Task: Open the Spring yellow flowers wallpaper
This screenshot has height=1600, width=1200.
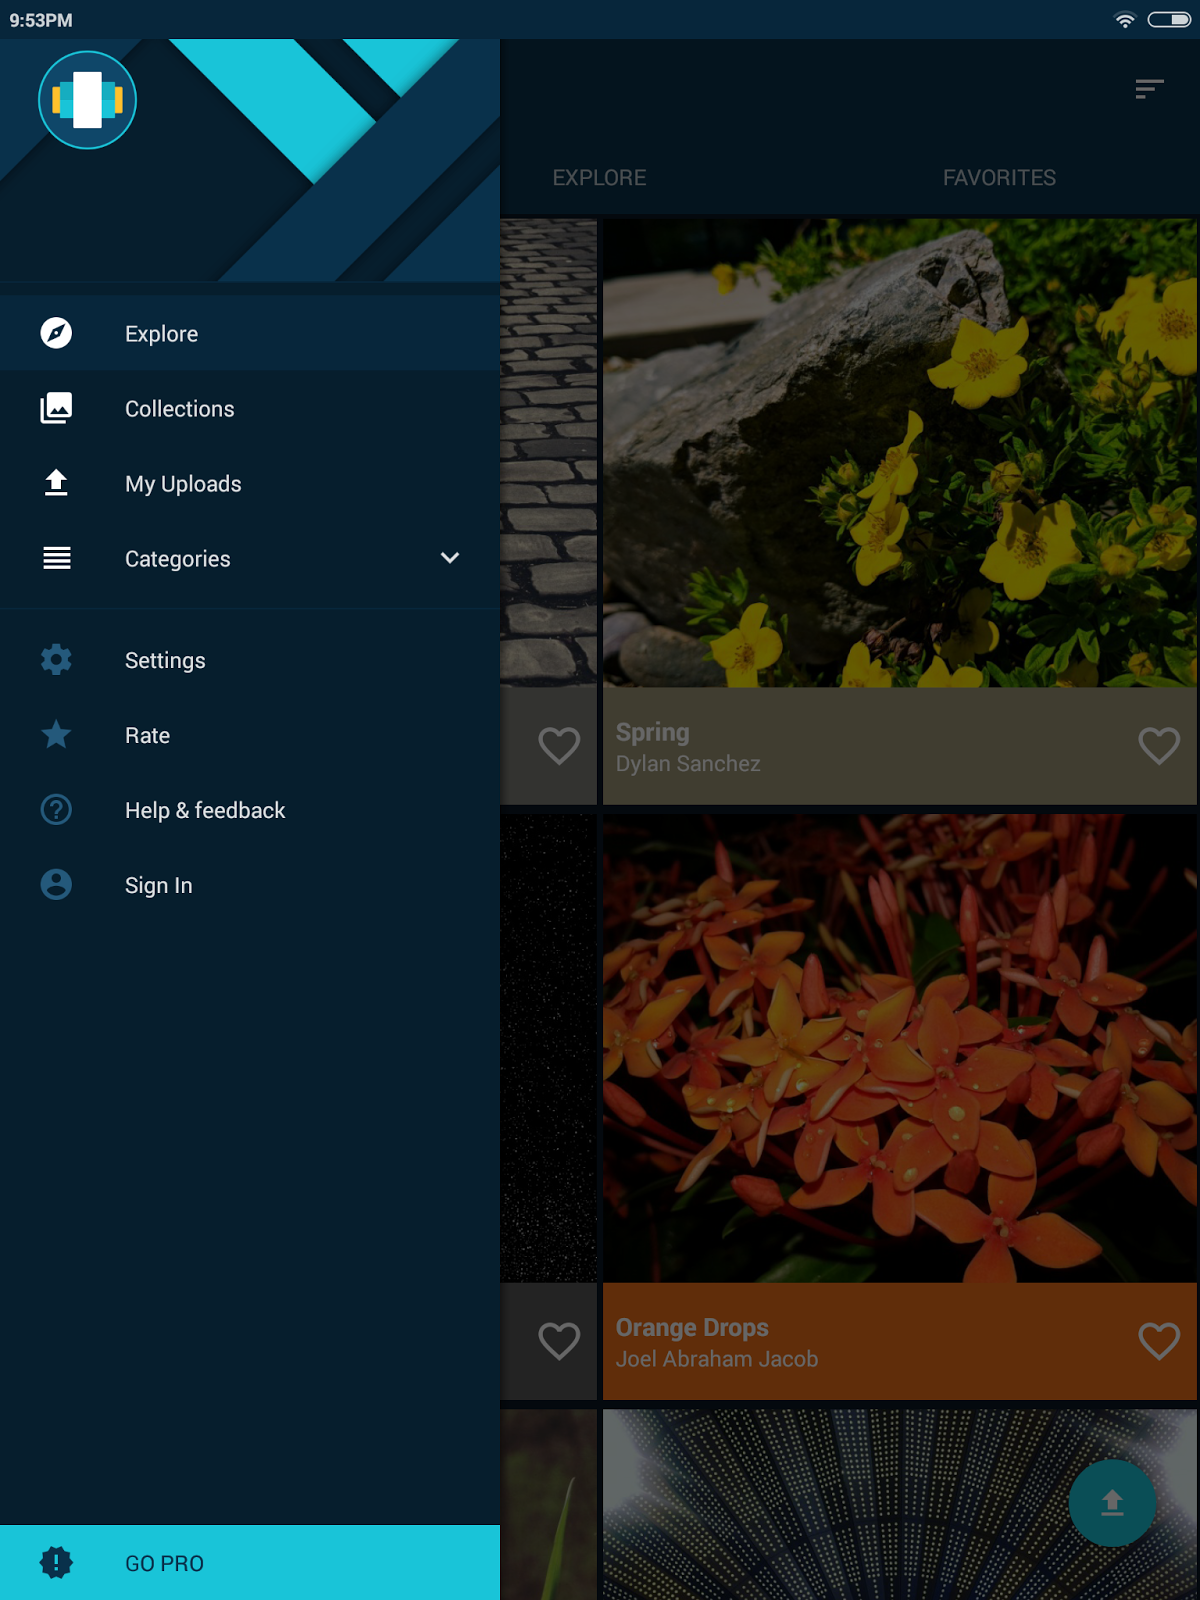Action: [899, 453]
